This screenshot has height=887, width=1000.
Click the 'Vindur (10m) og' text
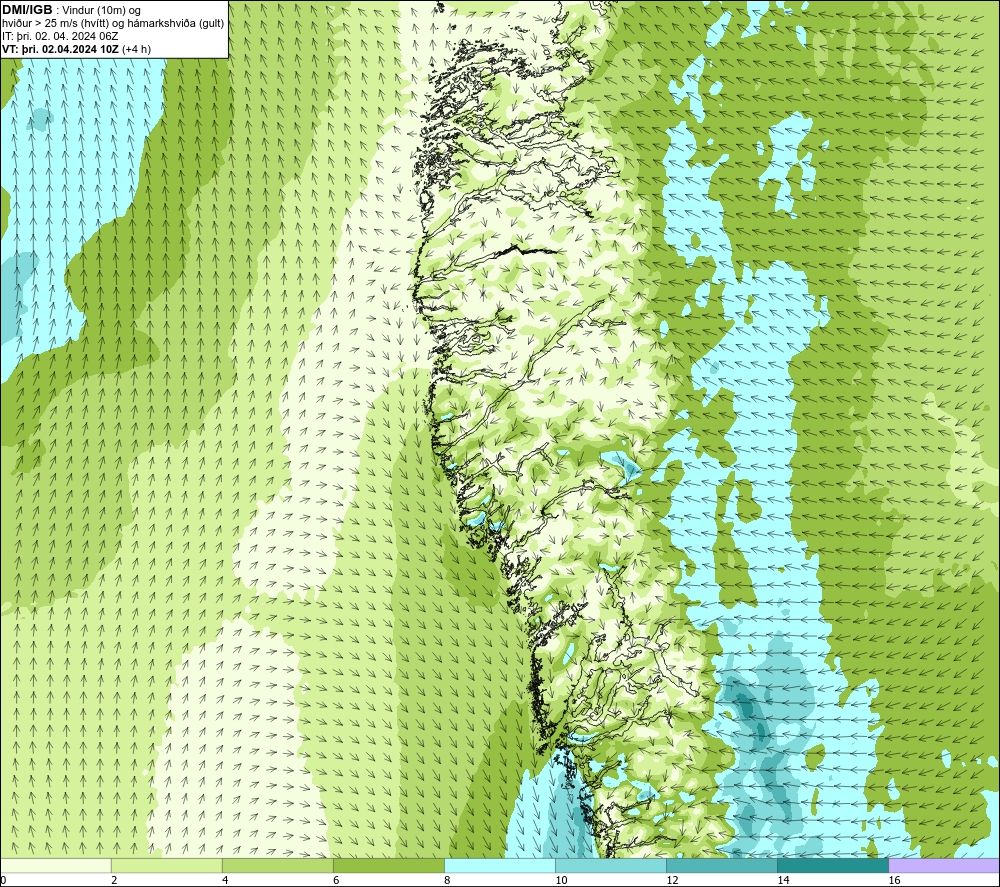tap(102, 11)
